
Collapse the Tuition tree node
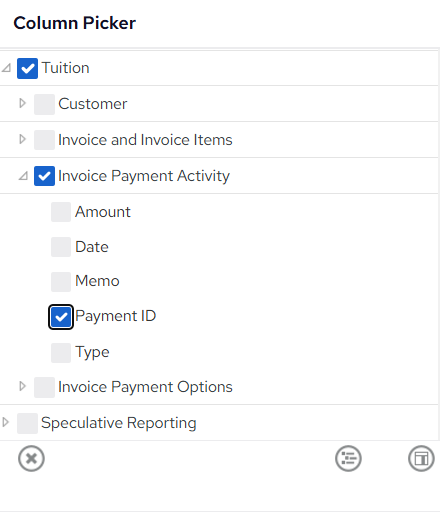(6, 68)
